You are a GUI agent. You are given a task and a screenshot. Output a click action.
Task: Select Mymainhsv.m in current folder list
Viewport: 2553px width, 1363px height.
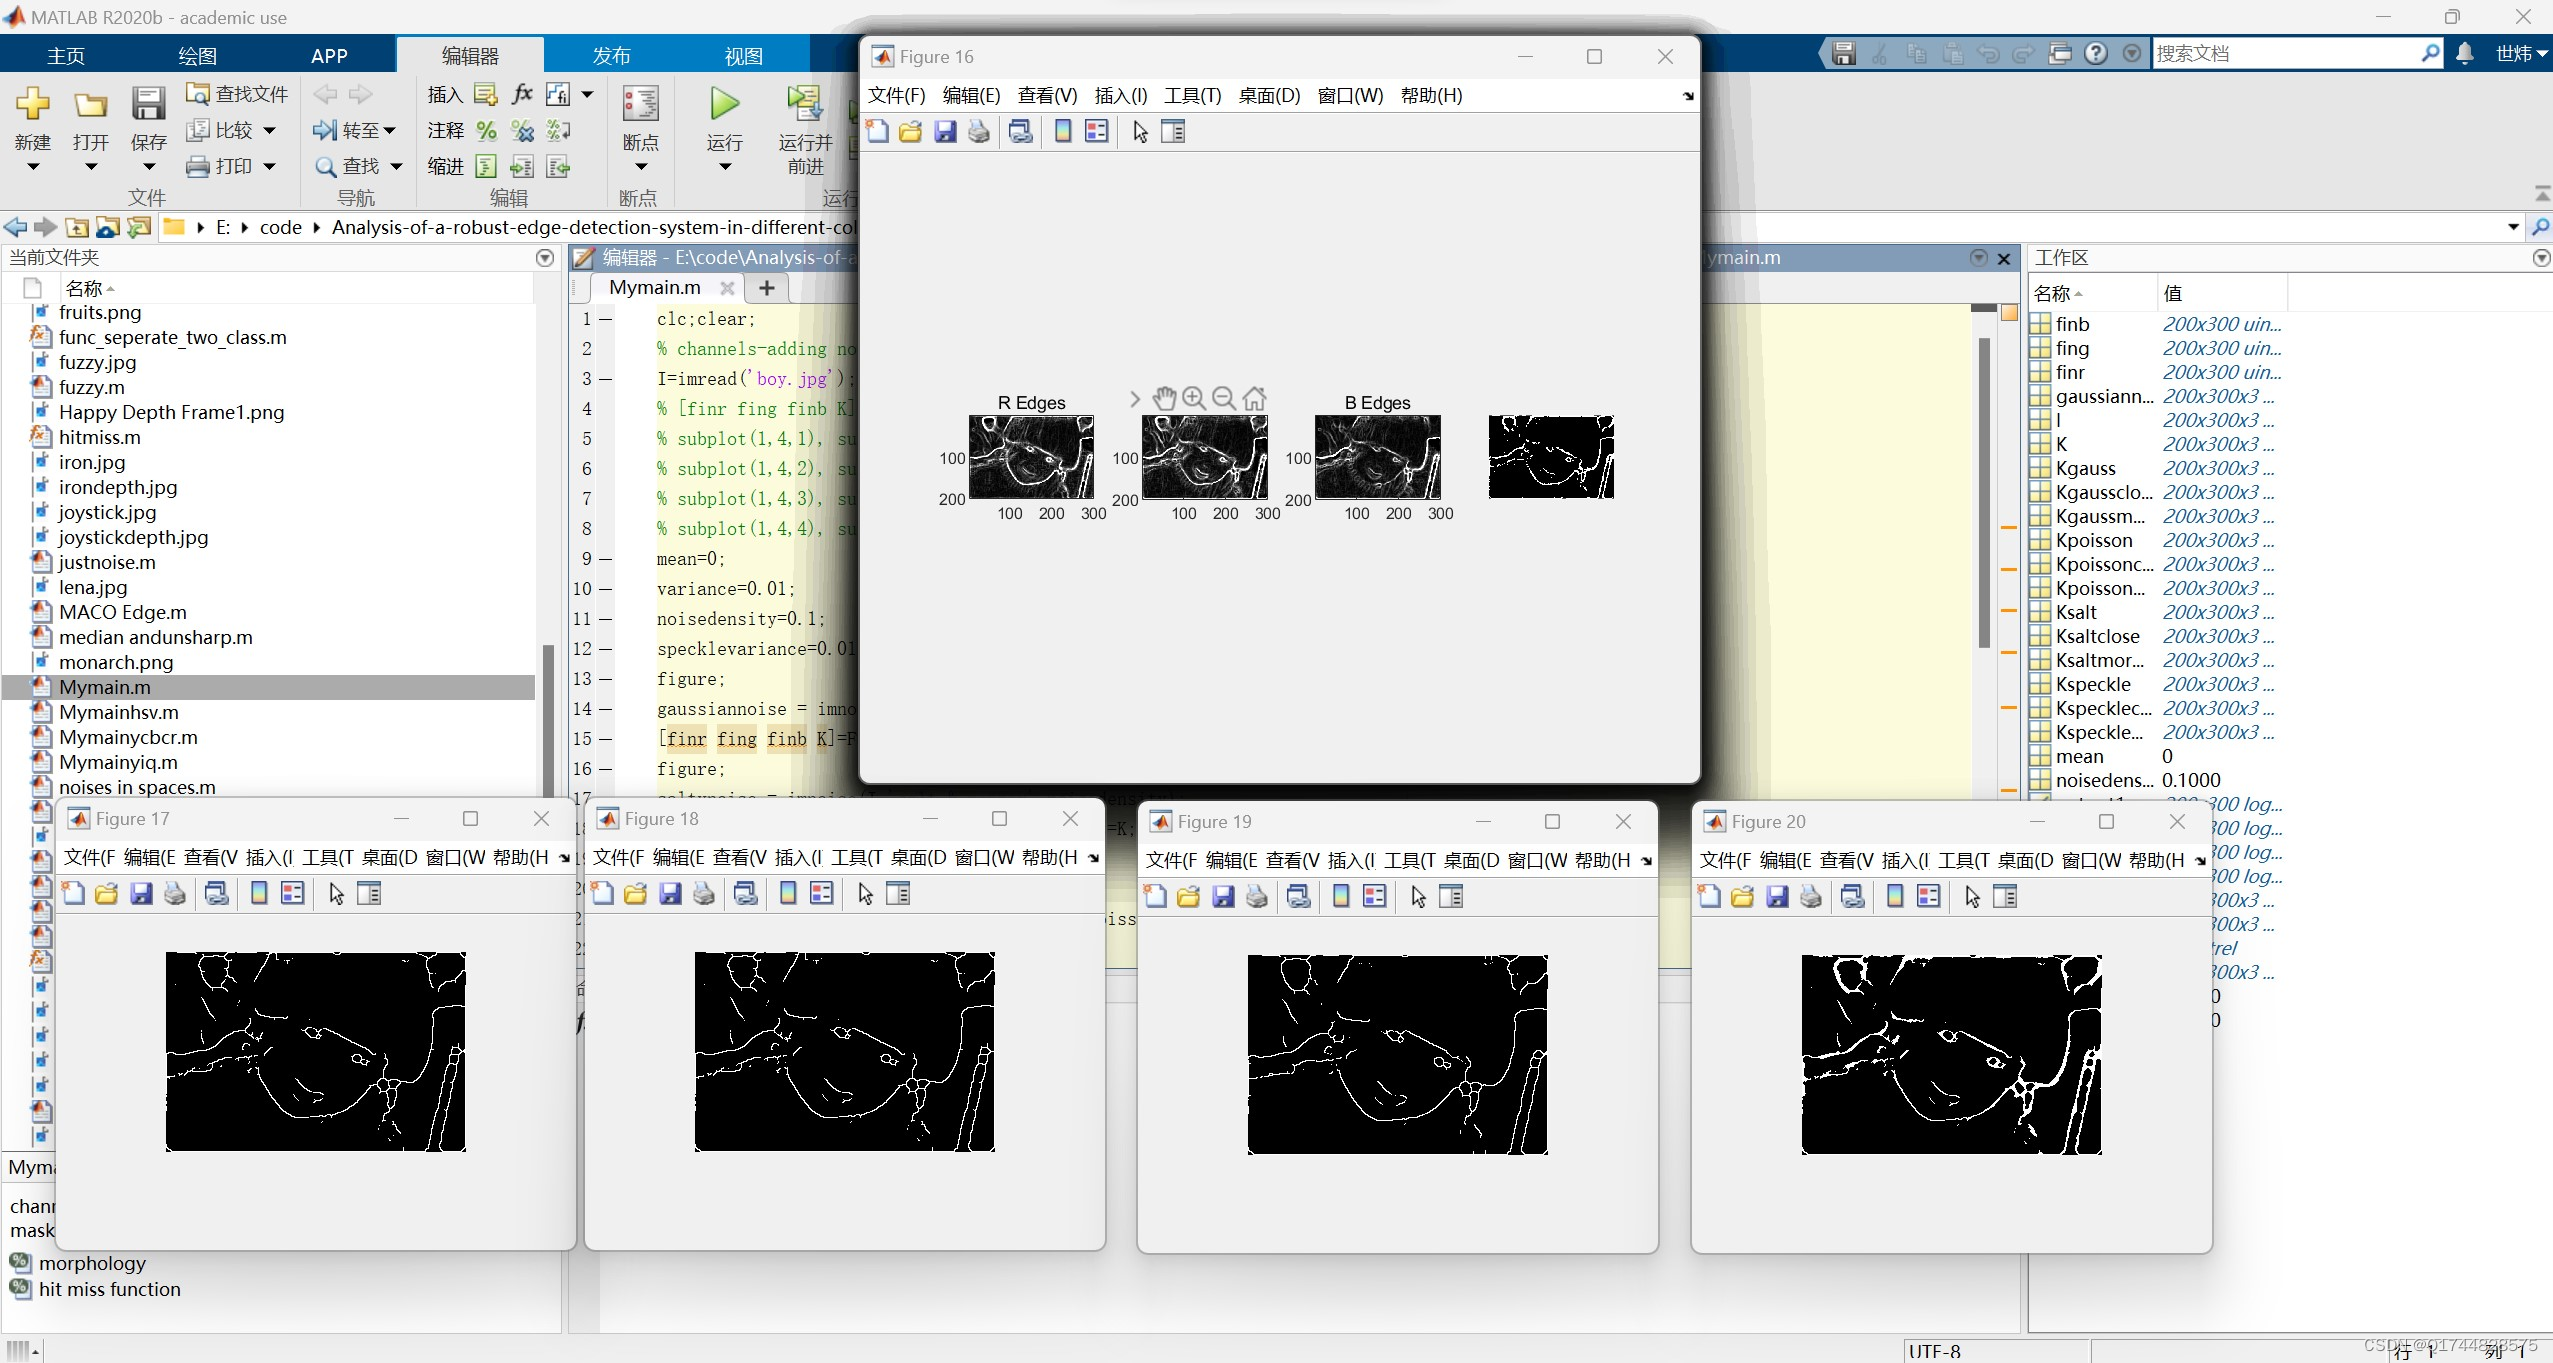pyautogui.click(x=269, y=712)
